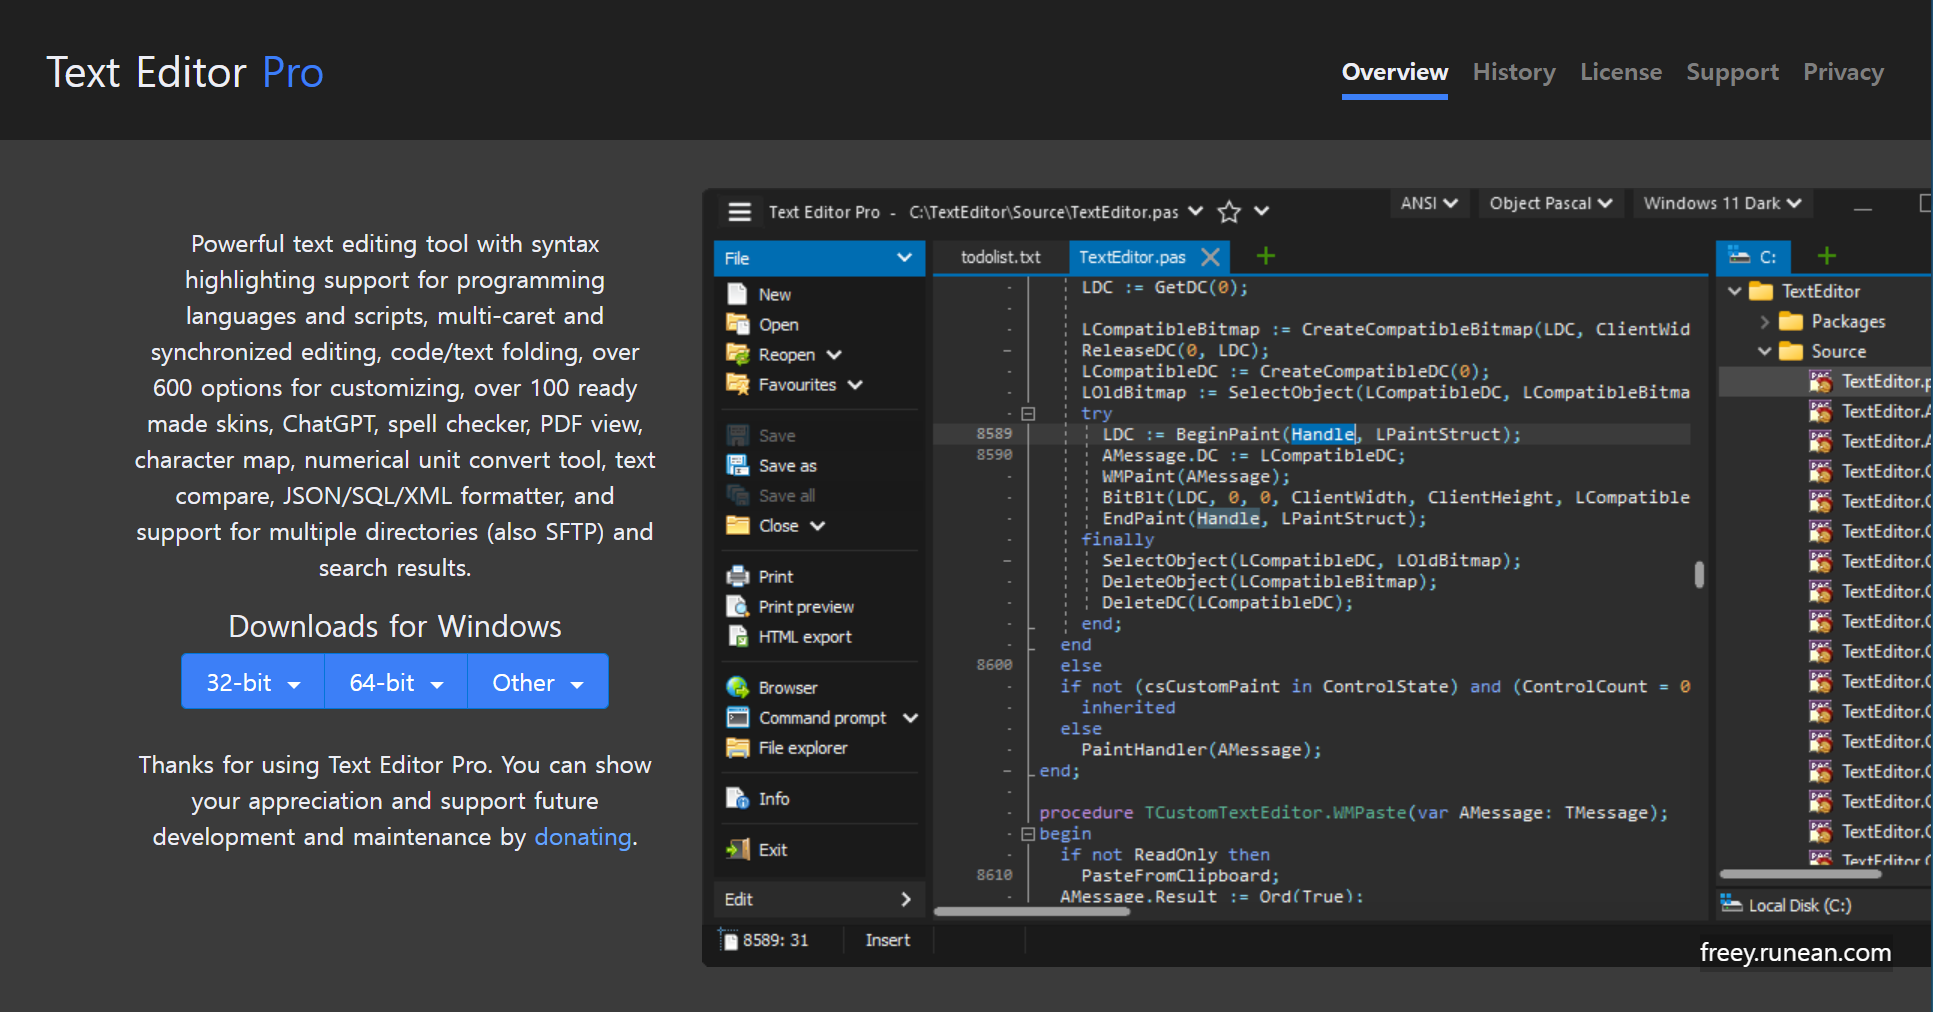Follow the donating link

click(x=582, y=837)
